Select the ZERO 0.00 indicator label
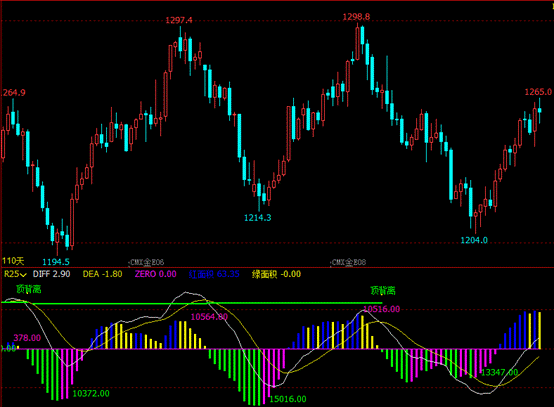The image size is (554, 407). click(x=155, y=274)
